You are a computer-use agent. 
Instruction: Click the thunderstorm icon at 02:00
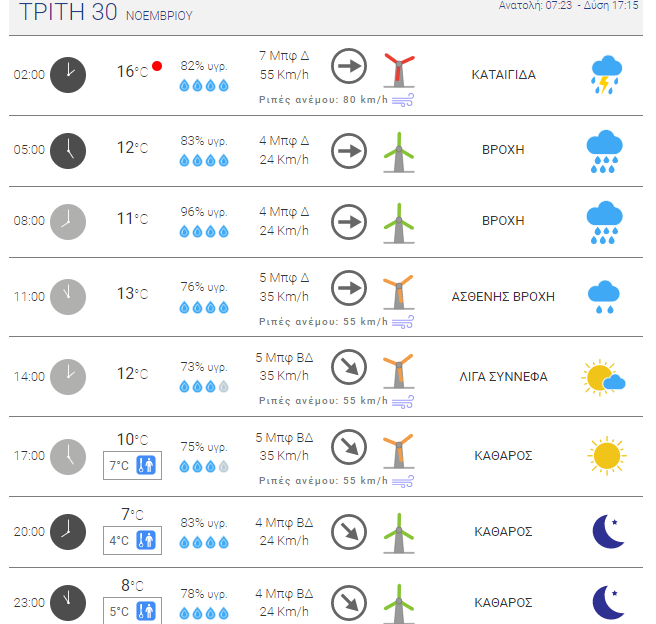pos(606,75)
